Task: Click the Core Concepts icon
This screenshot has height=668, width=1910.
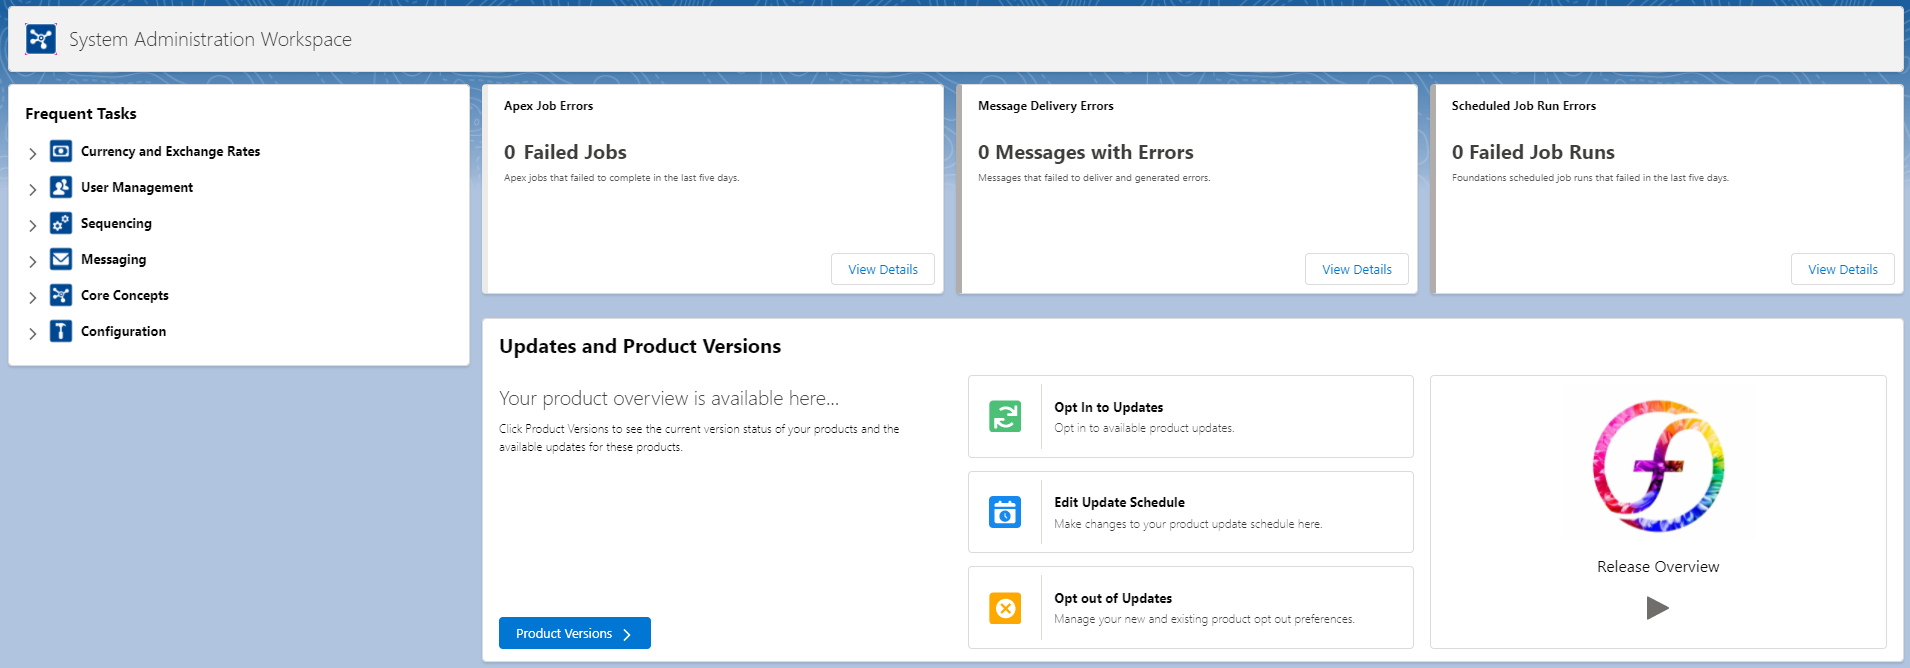Action: click(x=61, y=295)
